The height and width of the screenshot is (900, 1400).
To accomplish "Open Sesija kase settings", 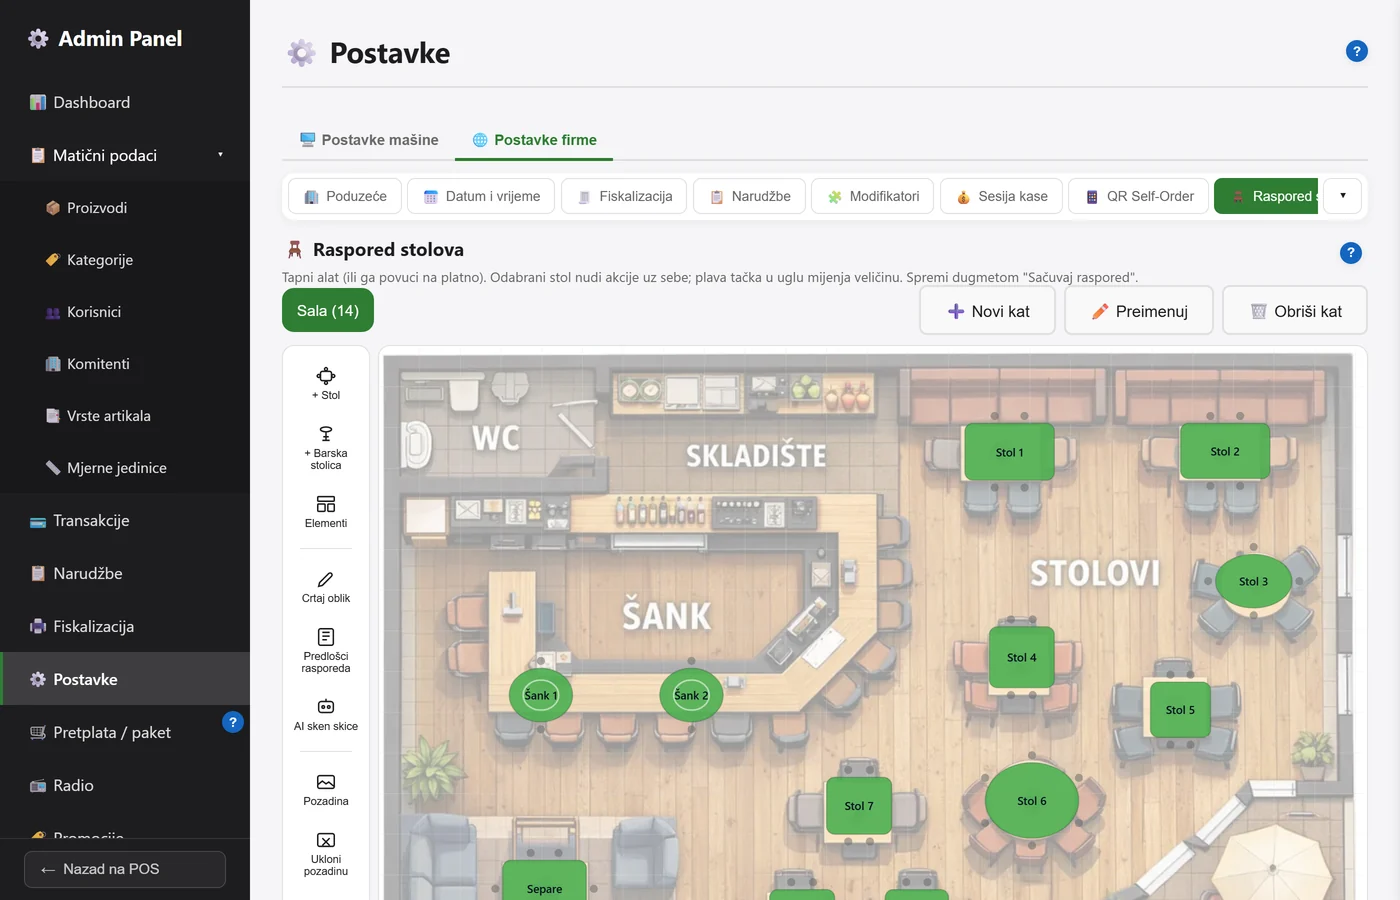I will (1002, 196).
